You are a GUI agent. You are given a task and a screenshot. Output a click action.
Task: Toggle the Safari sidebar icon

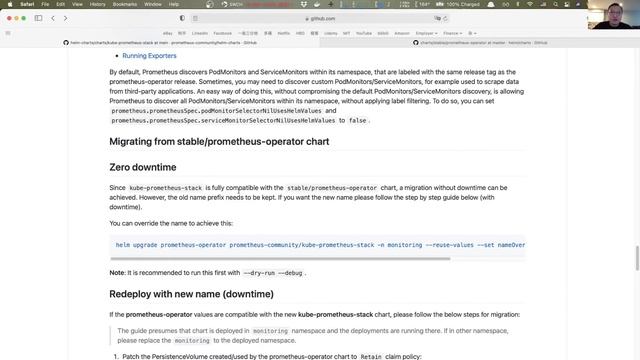pos(38,18)
